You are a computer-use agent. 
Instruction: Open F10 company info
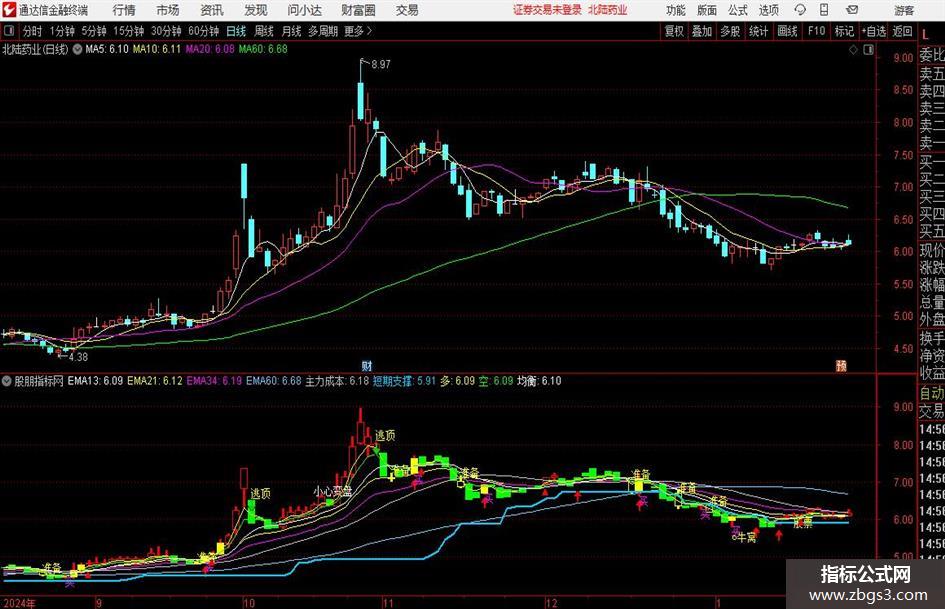coord(816,31)
